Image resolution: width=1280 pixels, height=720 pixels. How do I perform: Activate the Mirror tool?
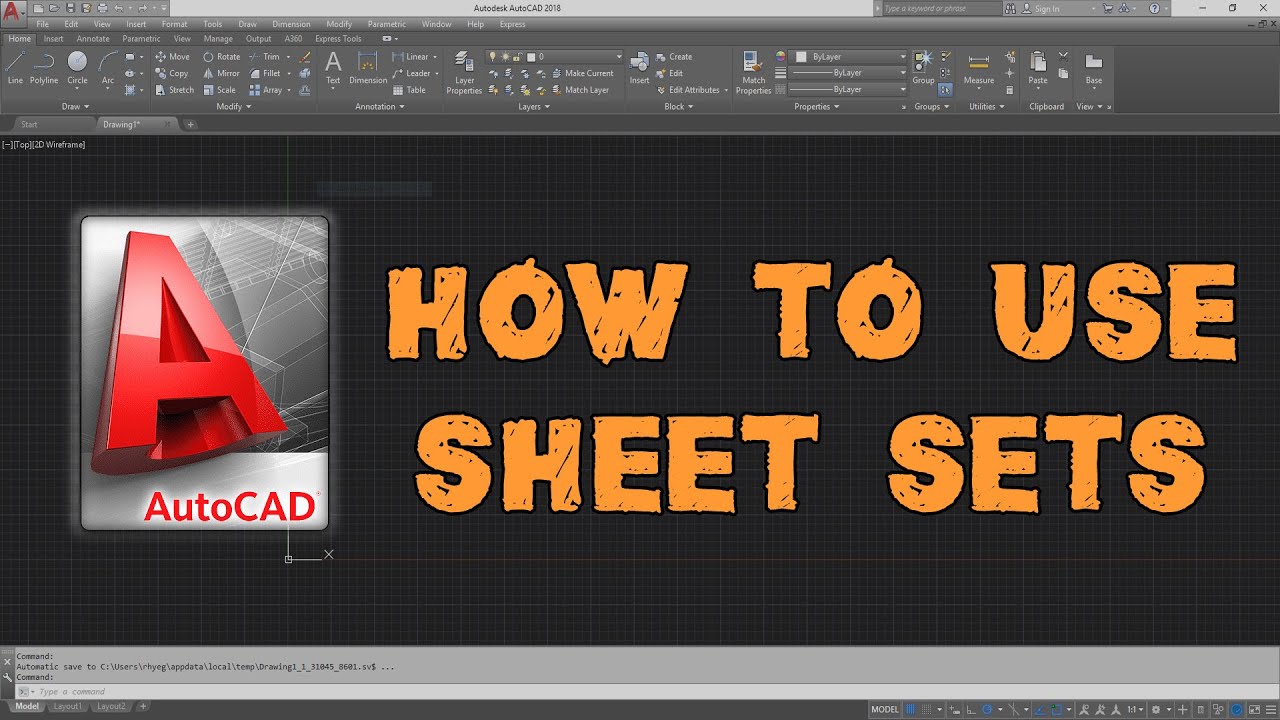221,73
